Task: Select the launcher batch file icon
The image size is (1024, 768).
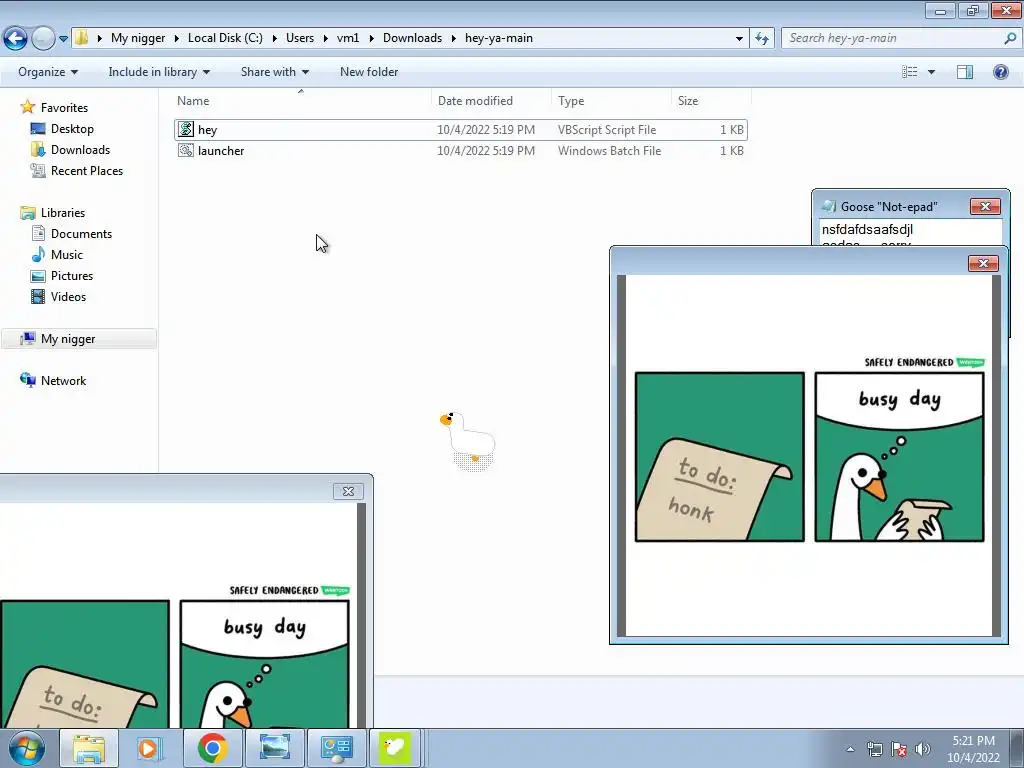Action: coord(186,150)
